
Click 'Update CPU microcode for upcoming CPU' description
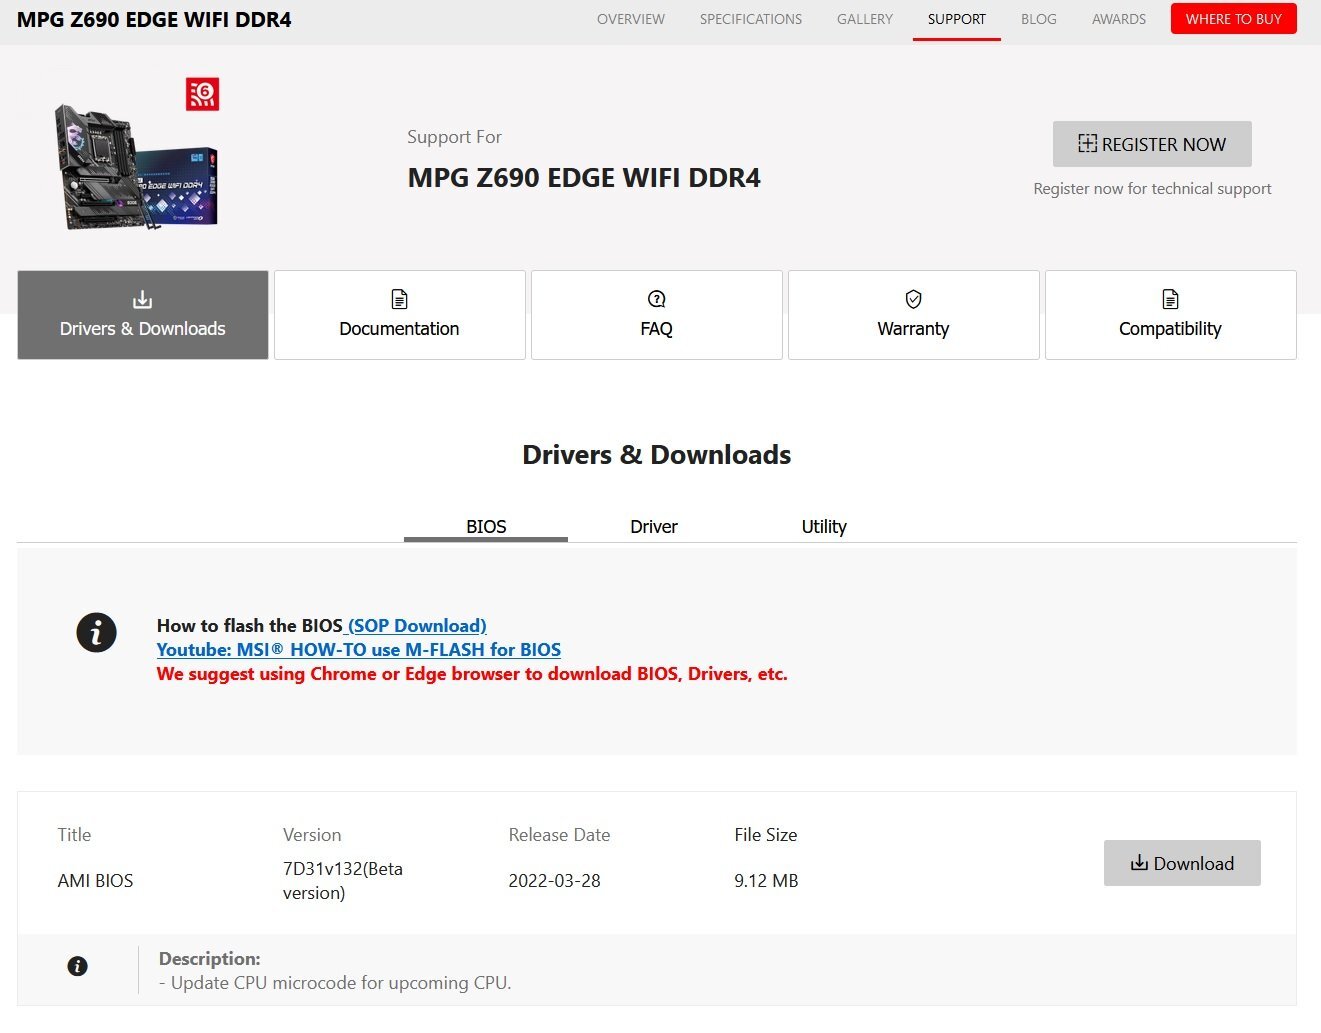point(335,983)
